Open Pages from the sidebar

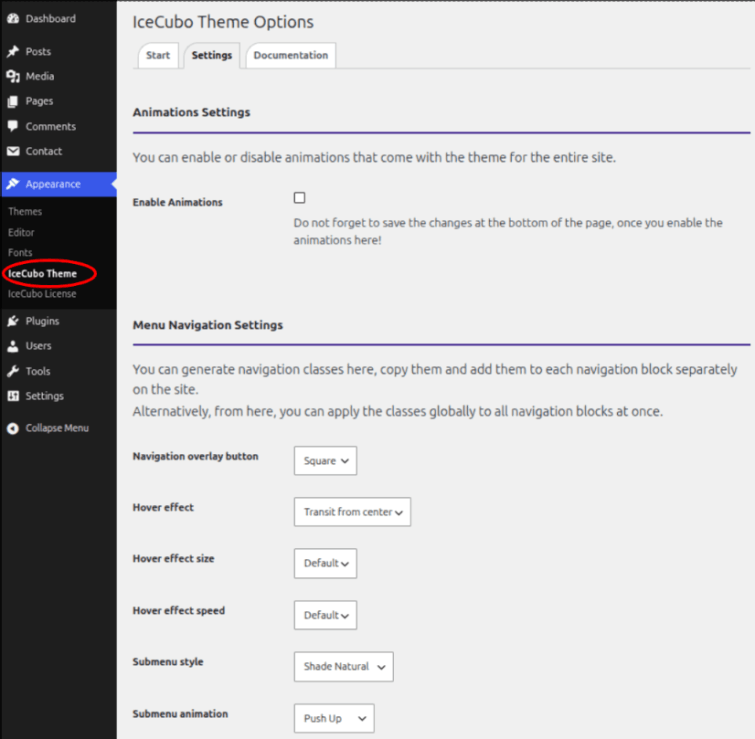58,101
